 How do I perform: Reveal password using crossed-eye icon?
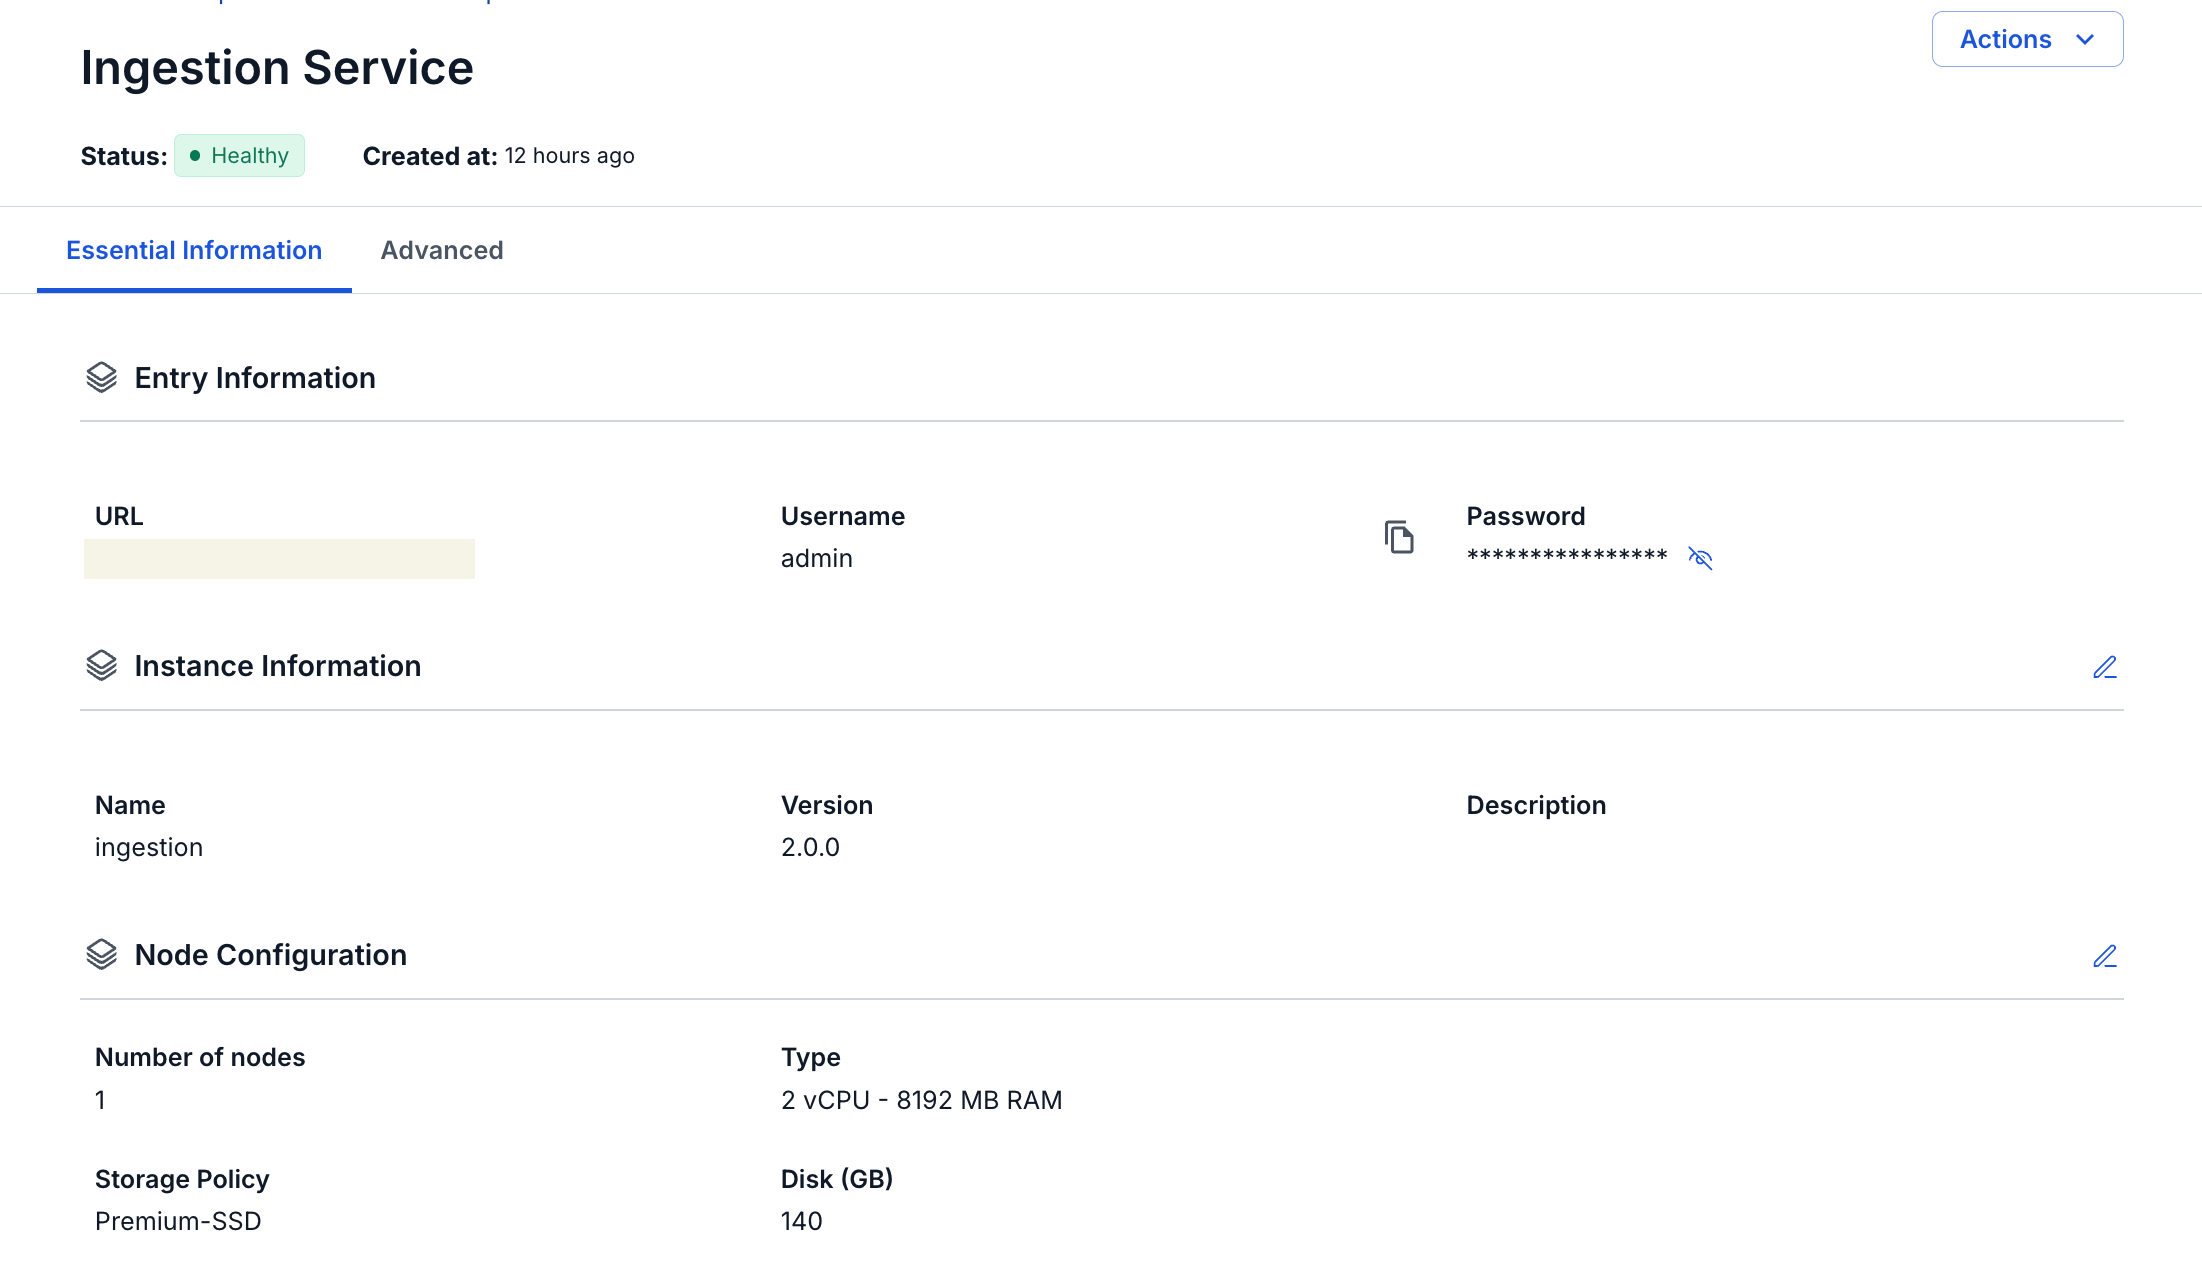[x=1700, y=558]
